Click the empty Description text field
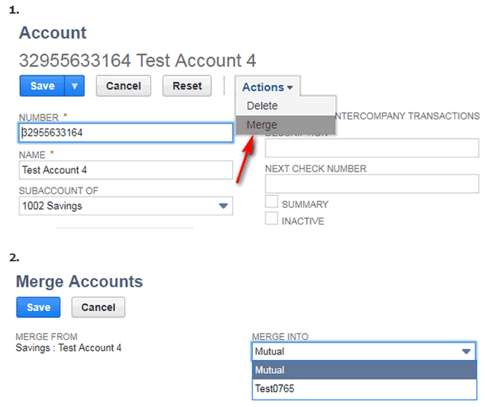The height and width of the screenshot is (407, 485). pyautogui.click(x=372, y=148)
